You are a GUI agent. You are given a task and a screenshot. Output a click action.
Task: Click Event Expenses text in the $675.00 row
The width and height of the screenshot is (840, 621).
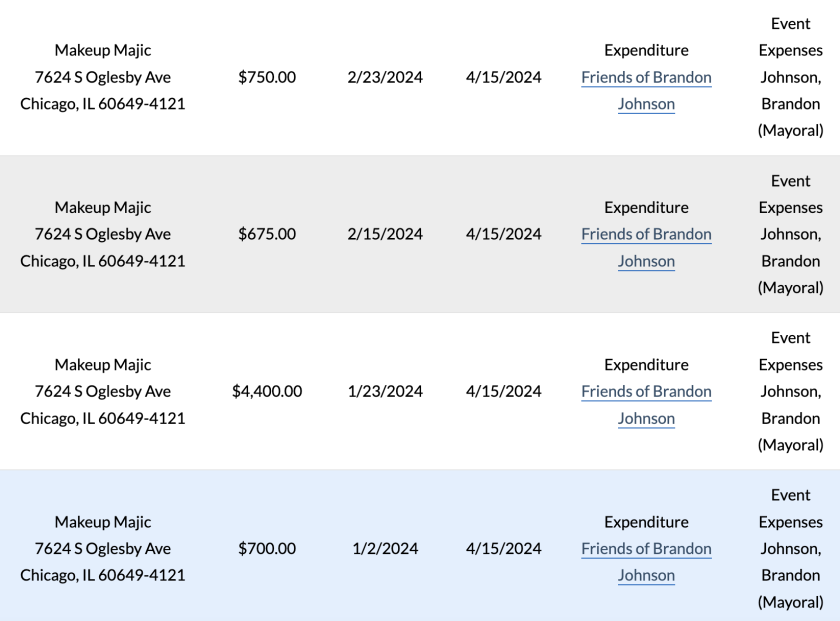(790, 194)
